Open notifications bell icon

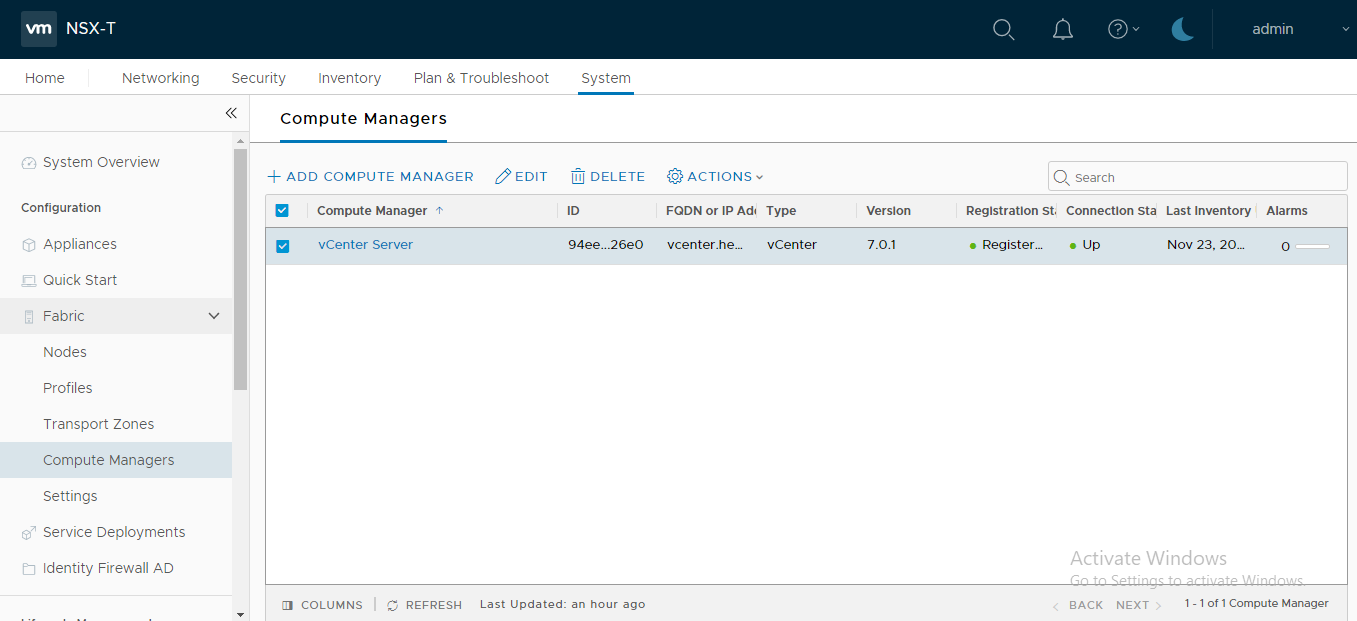tap(1063, 29)
